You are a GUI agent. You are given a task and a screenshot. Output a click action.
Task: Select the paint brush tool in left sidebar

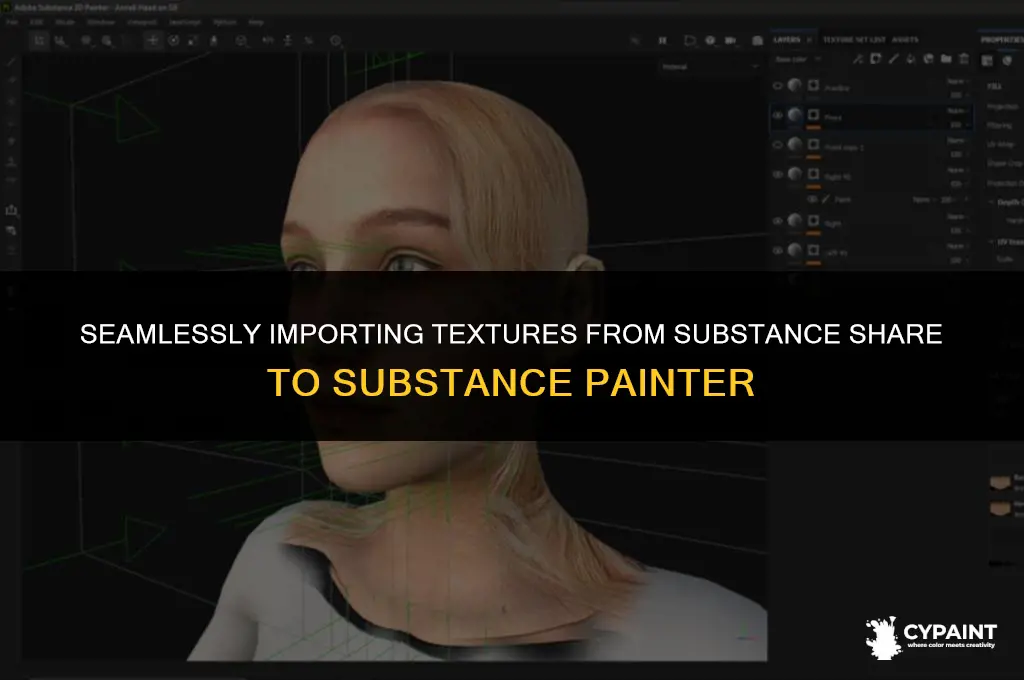tap(11, 61)
